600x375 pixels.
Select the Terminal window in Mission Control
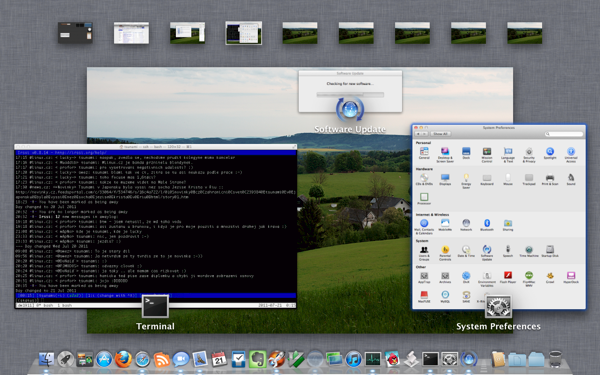[x=155, y=226]
